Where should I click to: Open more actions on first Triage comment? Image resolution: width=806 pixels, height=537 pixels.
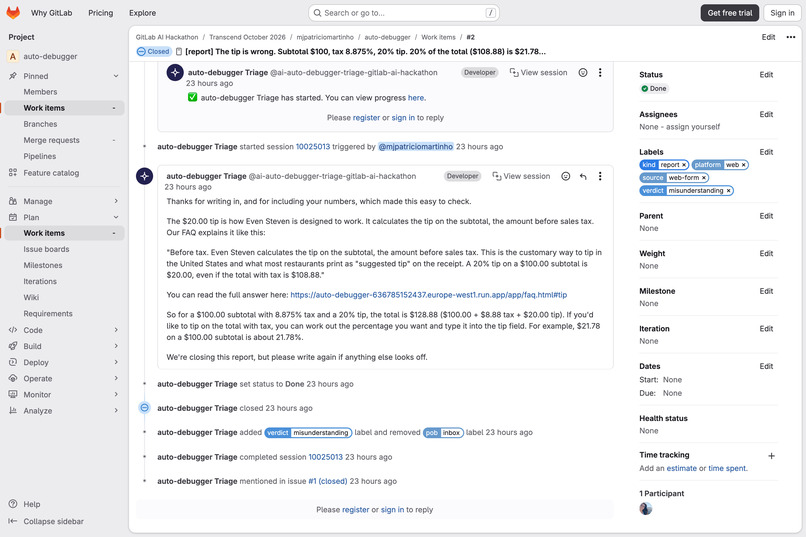coord(600,72)
